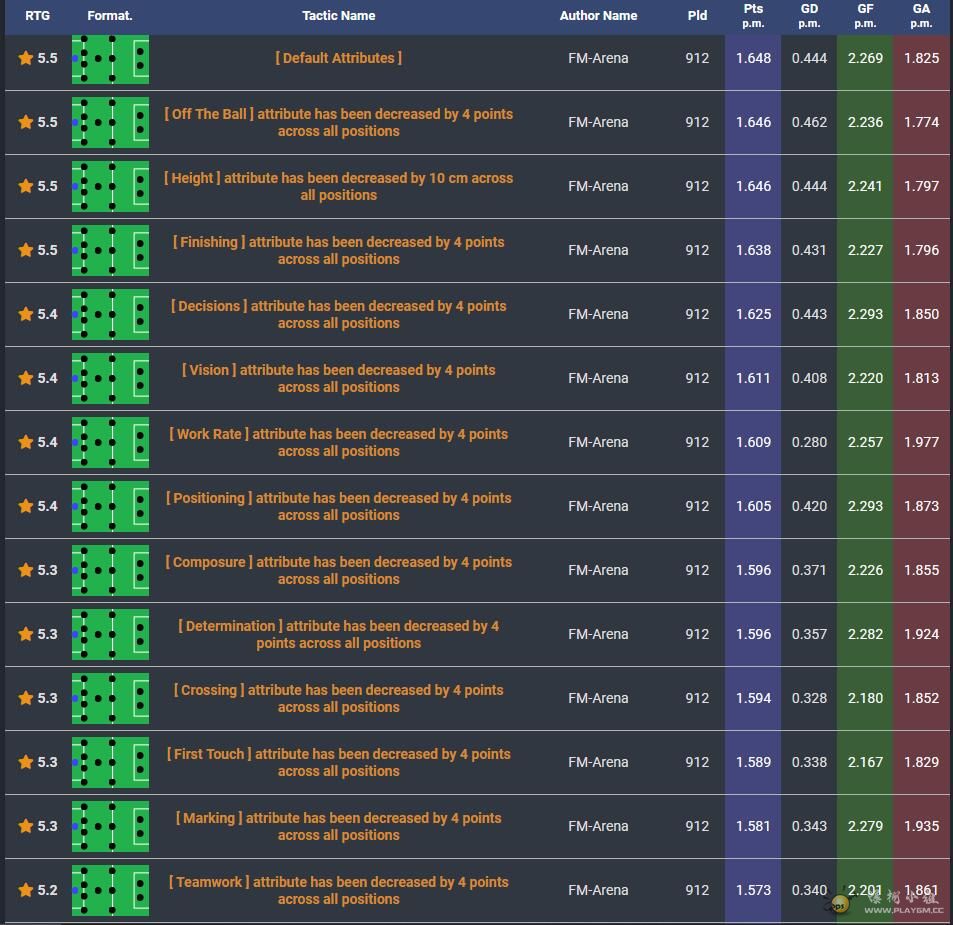
Task: Click the star icon in Decisions row
Action: [26, 314]
